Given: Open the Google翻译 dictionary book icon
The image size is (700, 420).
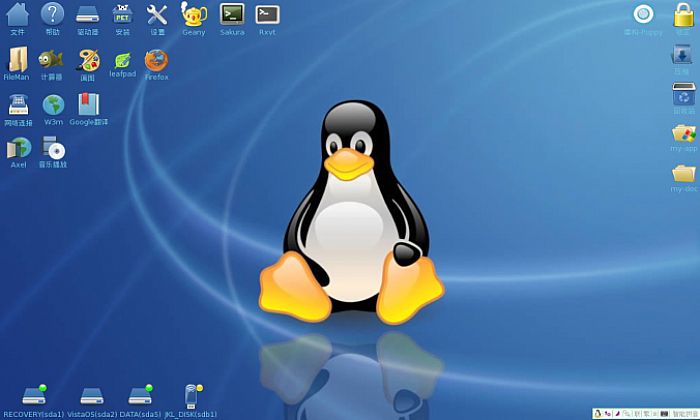Looking at the screenshot, I should coord(89,104).
